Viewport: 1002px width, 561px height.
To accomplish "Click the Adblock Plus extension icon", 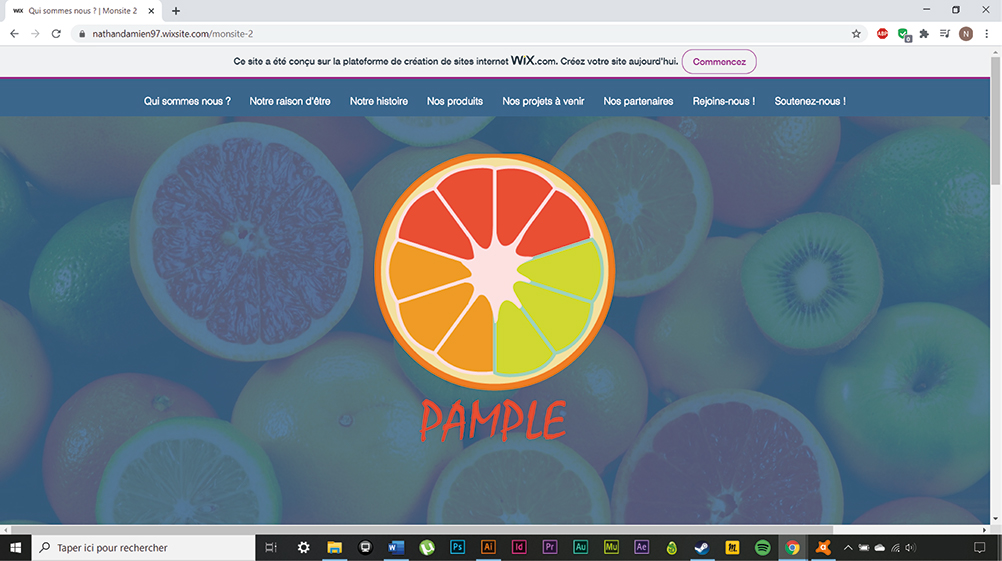I will tap(882, 33).
